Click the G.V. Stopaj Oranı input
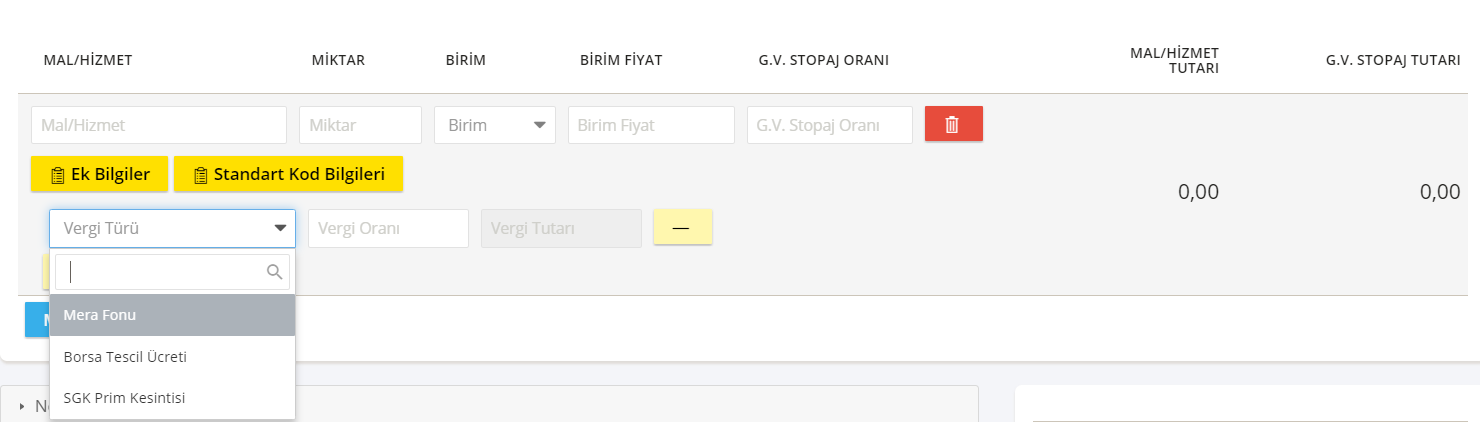Viewport: 1480px width, 422px height. tap(830, 125)
